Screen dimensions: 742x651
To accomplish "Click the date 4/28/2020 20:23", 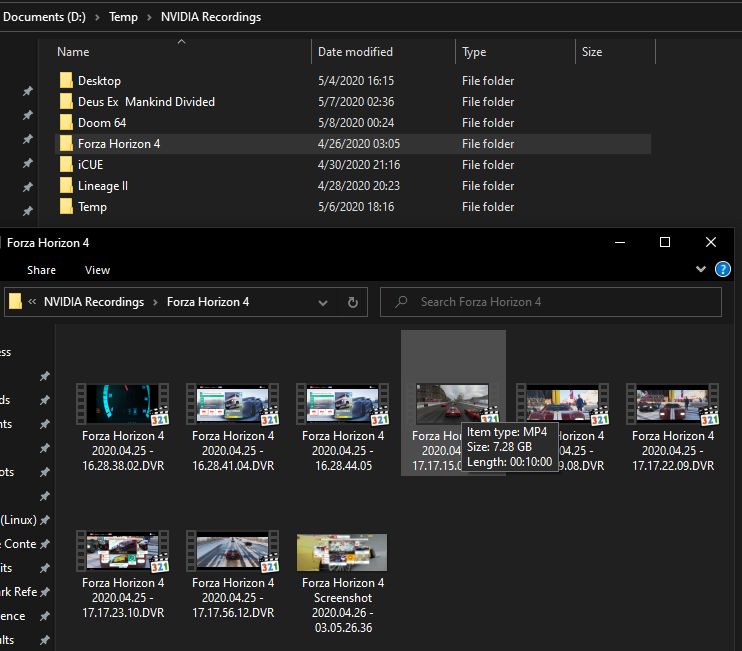I will [x=359, y=185].
